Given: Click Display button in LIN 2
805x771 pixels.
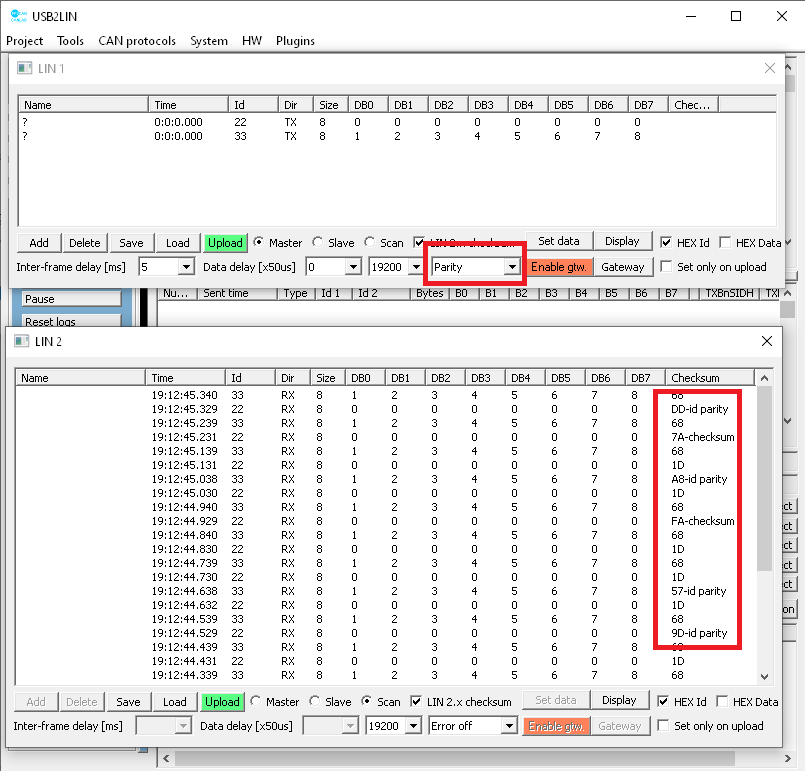Looking at the screenshot, I should coord(619,700).
